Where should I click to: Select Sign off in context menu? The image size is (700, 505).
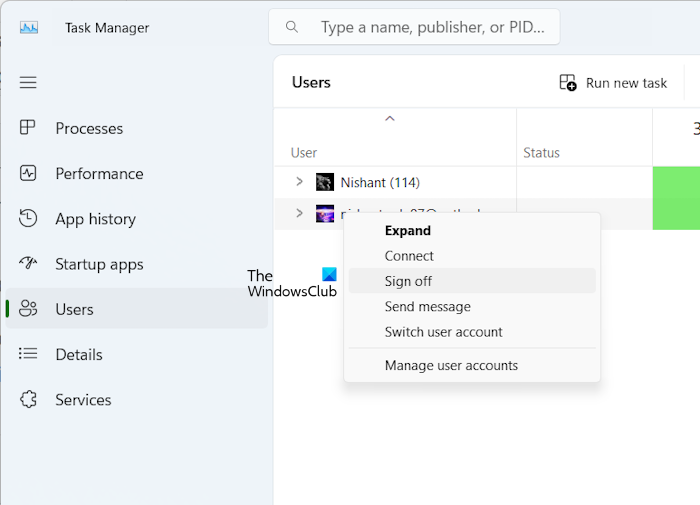(x=472, y=281)
